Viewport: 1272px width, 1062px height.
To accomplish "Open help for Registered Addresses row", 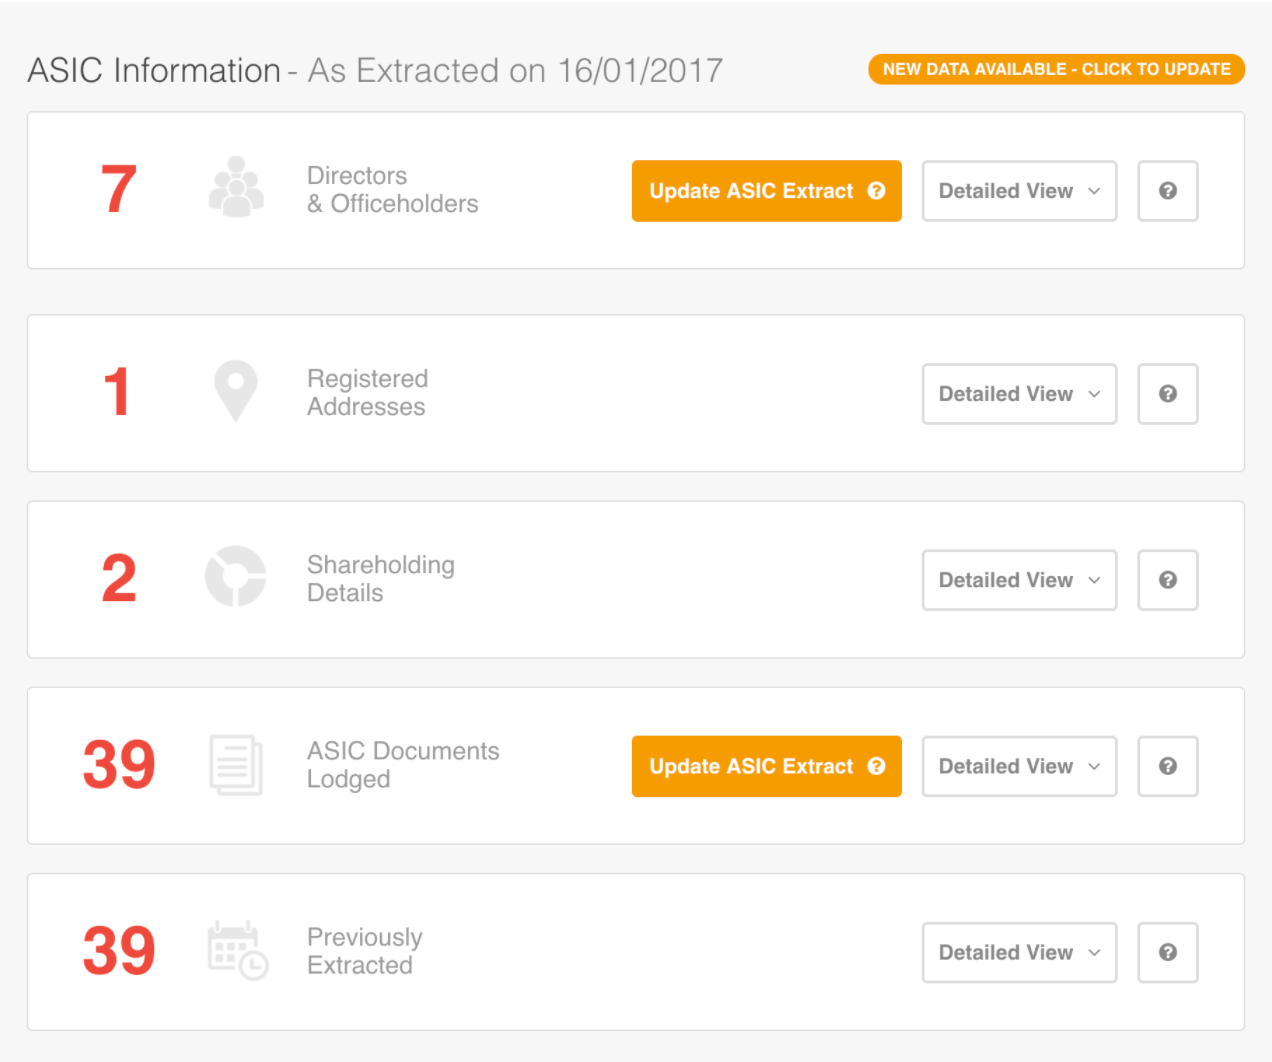I will (1168, 394).
